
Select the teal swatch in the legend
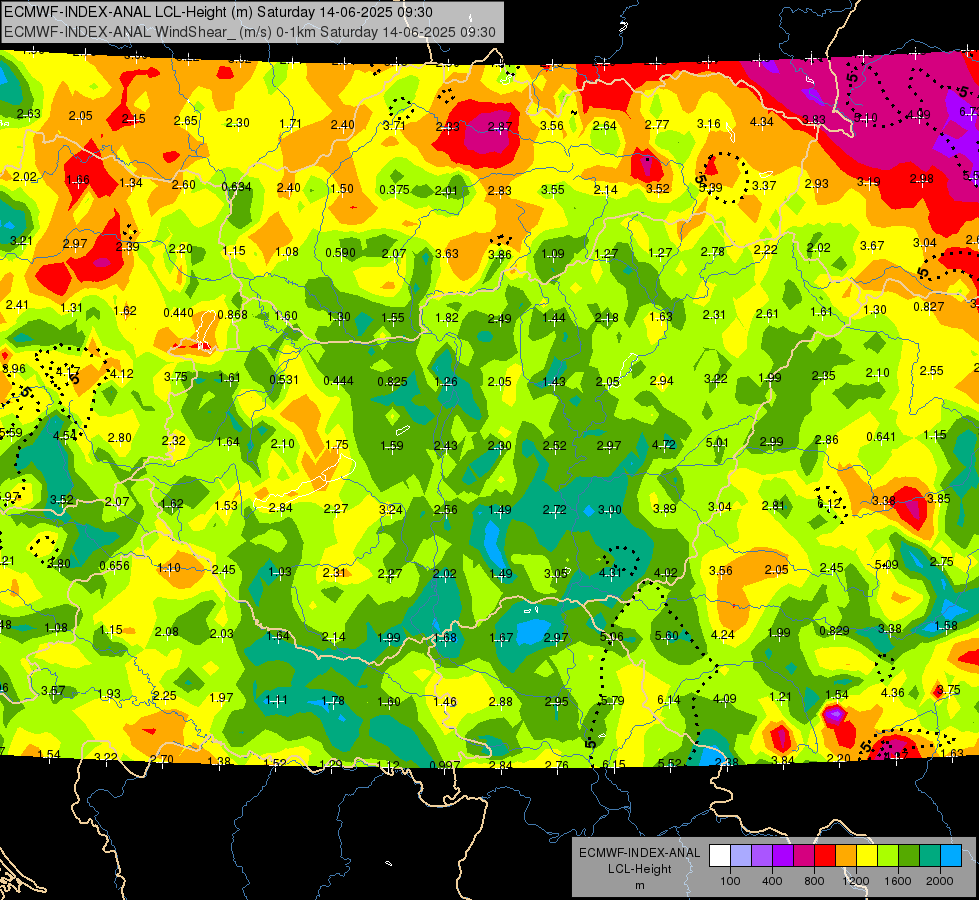pyautogui.click(x=930, y=856)
